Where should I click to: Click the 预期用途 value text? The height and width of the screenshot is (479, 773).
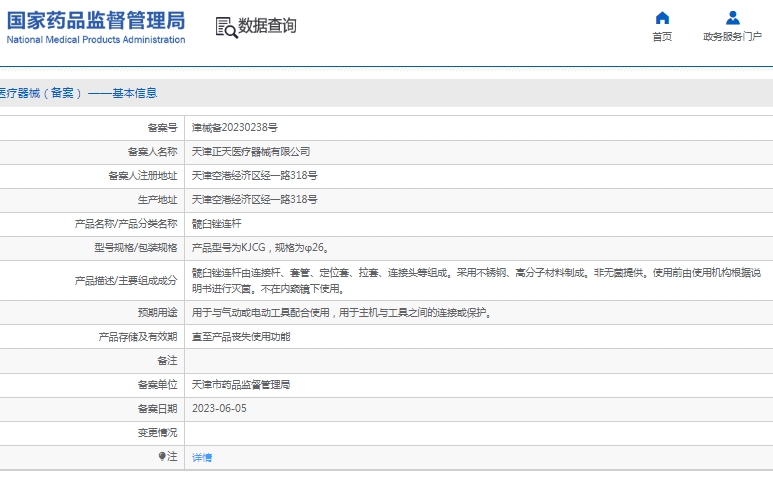(342, 312)
